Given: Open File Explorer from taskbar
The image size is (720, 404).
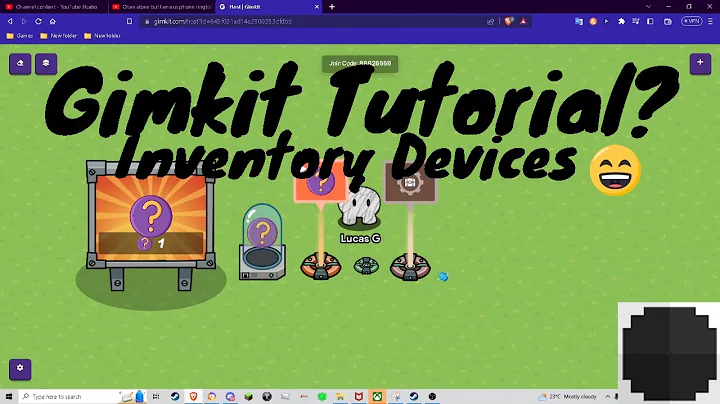Looking at the screenshot, I should (340, 396).
